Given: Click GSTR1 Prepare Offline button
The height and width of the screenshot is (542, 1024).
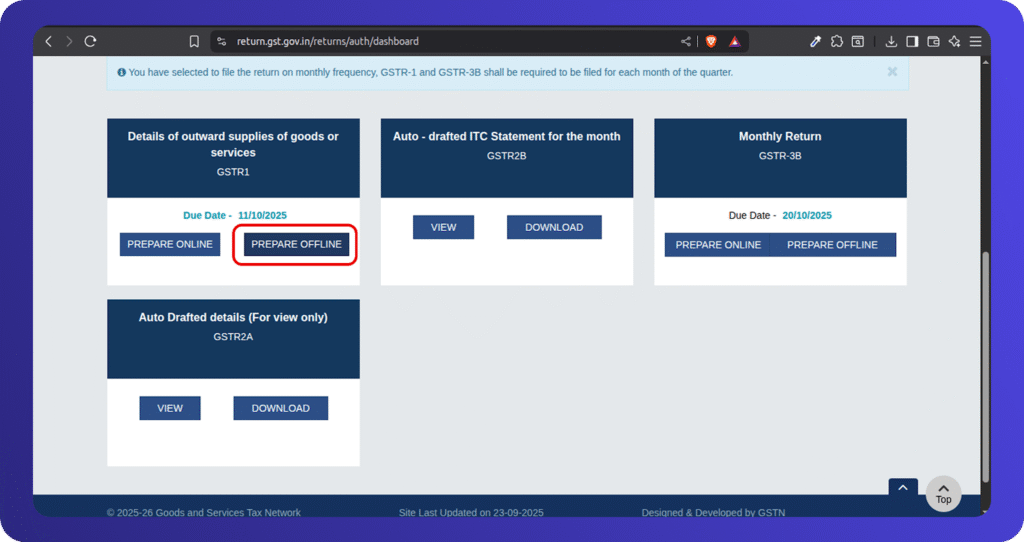Looking at the screenshot, I should point(296,244).
